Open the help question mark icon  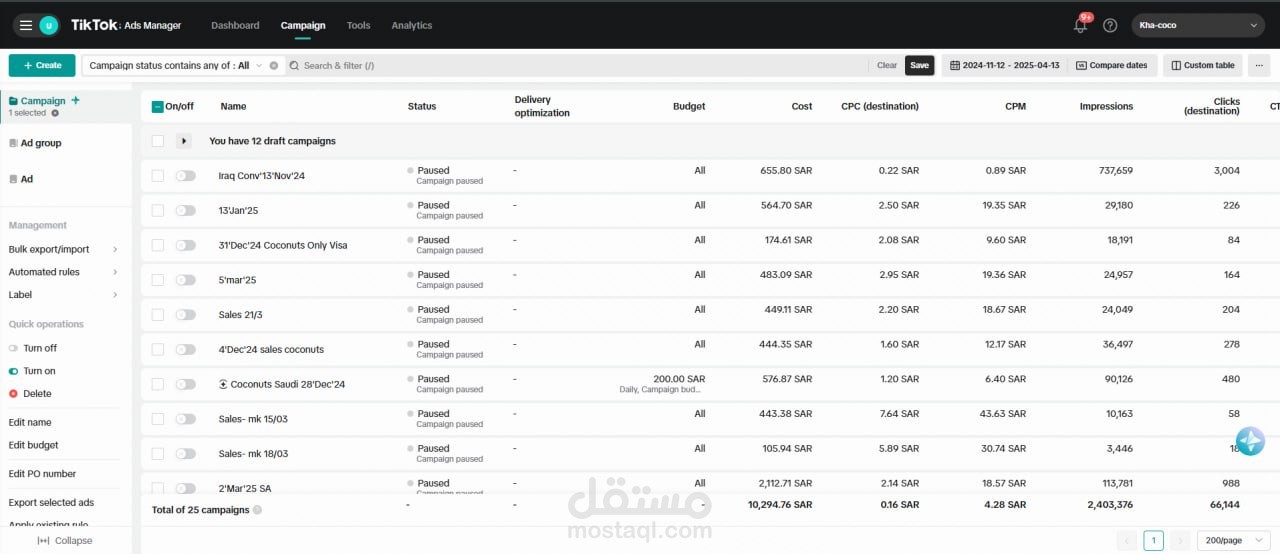click(x=1110, y=25)
